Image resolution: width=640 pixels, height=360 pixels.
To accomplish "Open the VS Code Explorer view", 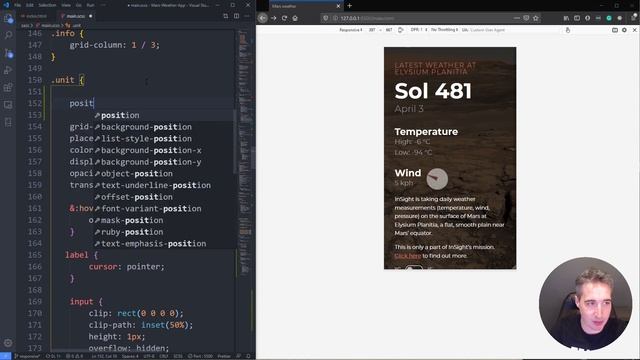I will tap(8, 18).
